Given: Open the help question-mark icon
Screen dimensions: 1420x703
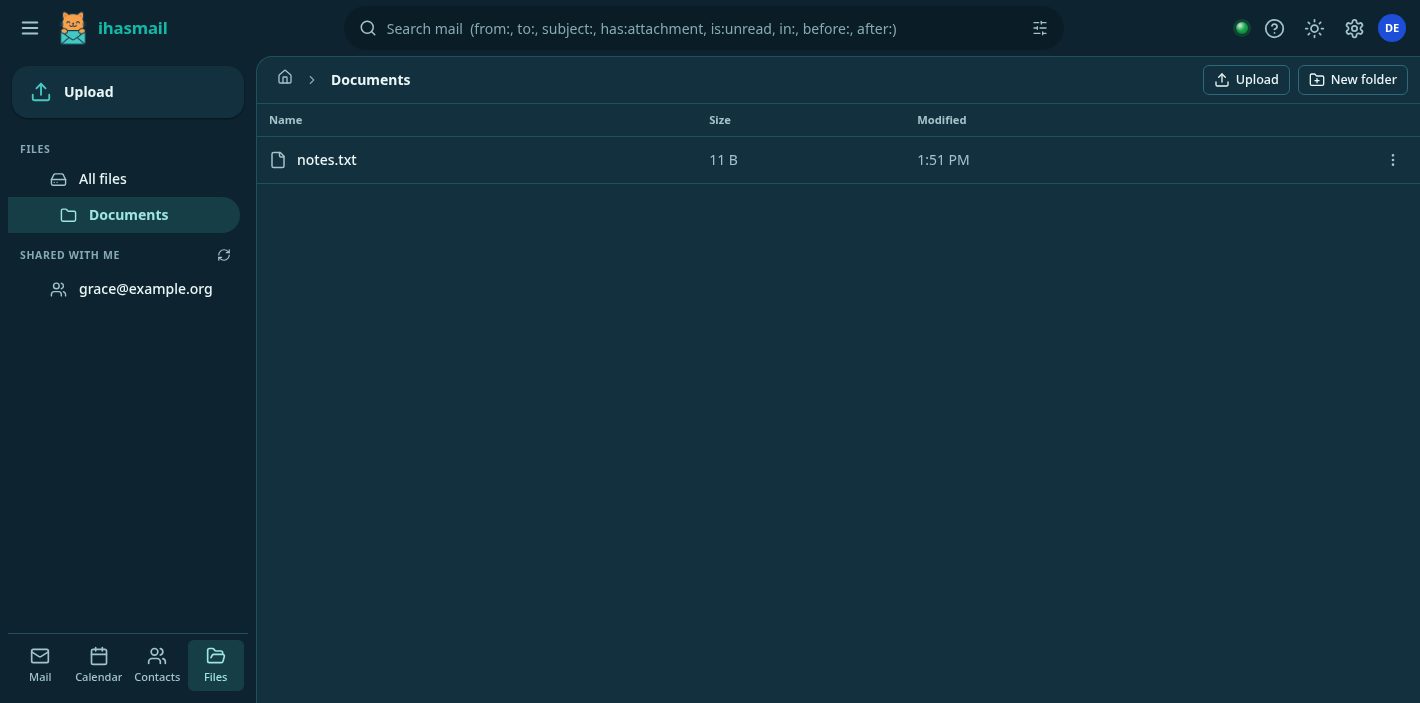Looking at the screenshot, I should [x=1274, y=28].
